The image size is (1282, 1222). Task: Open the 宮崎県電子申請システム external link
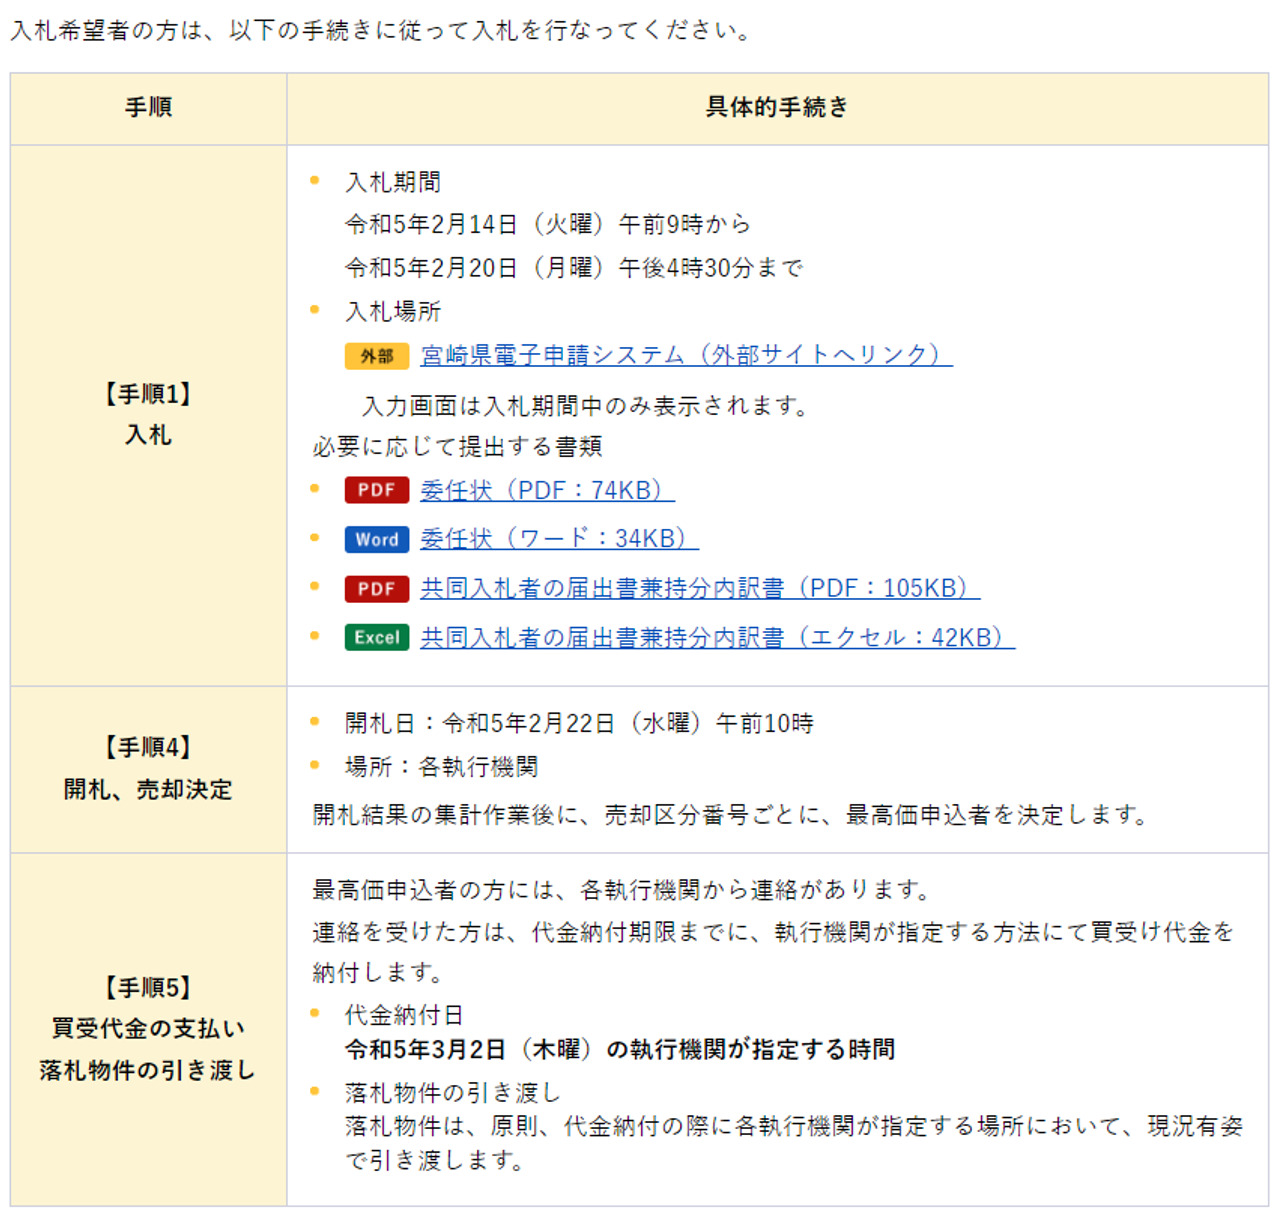point(686,355)
